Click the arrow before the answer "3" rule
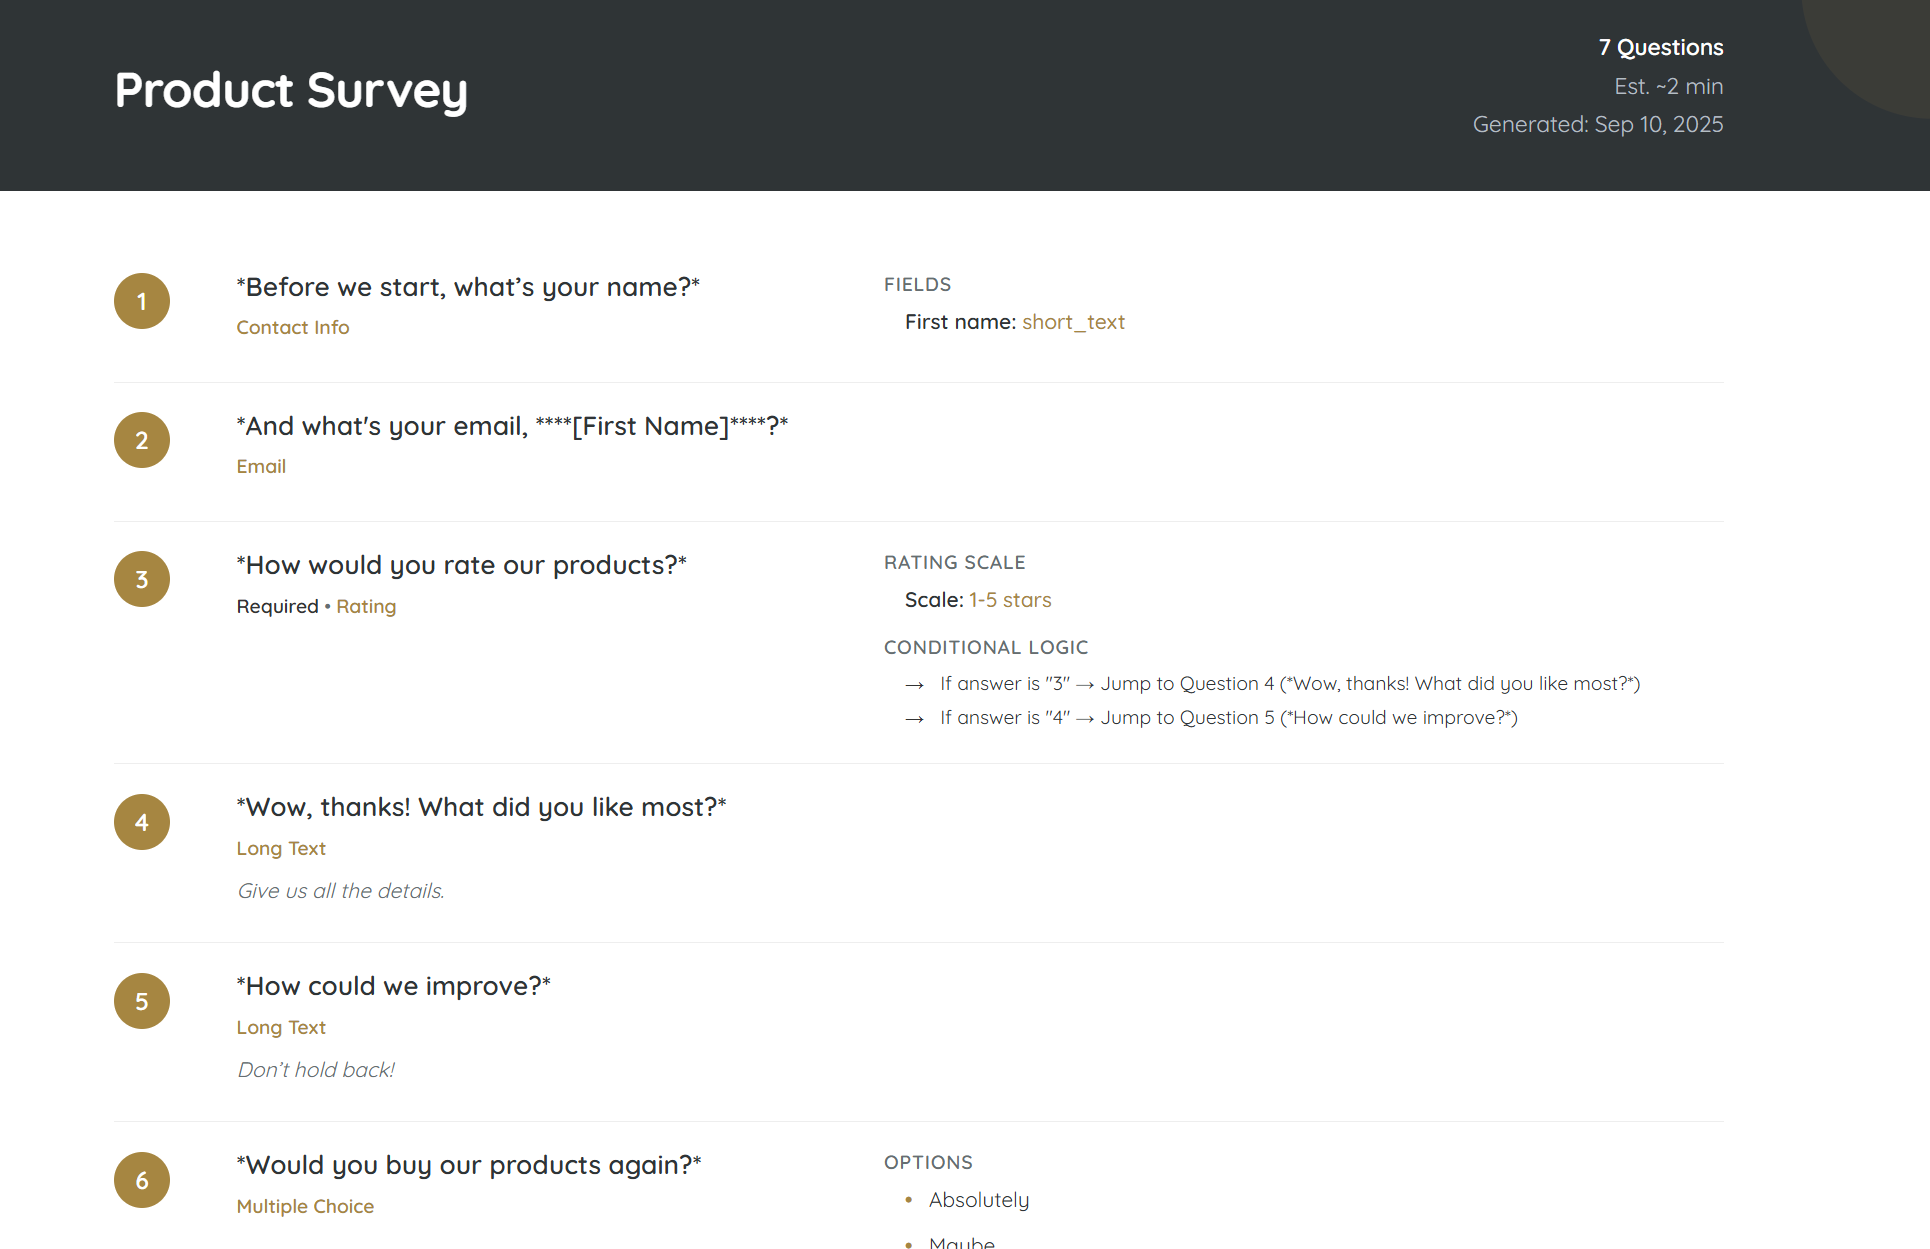The width and height of the screenshot is (1930, 1249). point(914,685)
